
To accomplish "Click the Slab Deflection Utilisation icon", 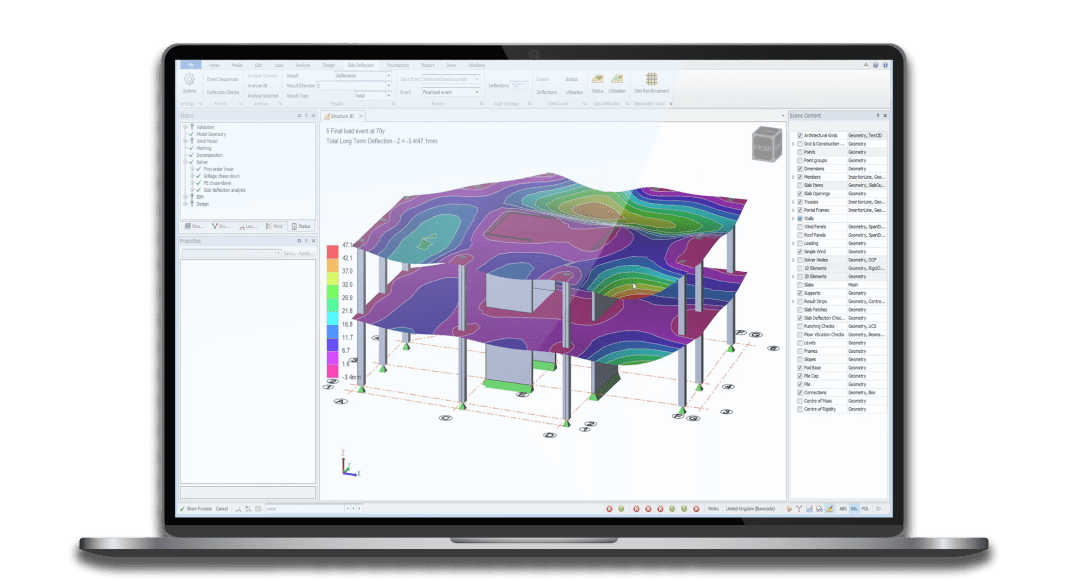I will click(617, 79).
